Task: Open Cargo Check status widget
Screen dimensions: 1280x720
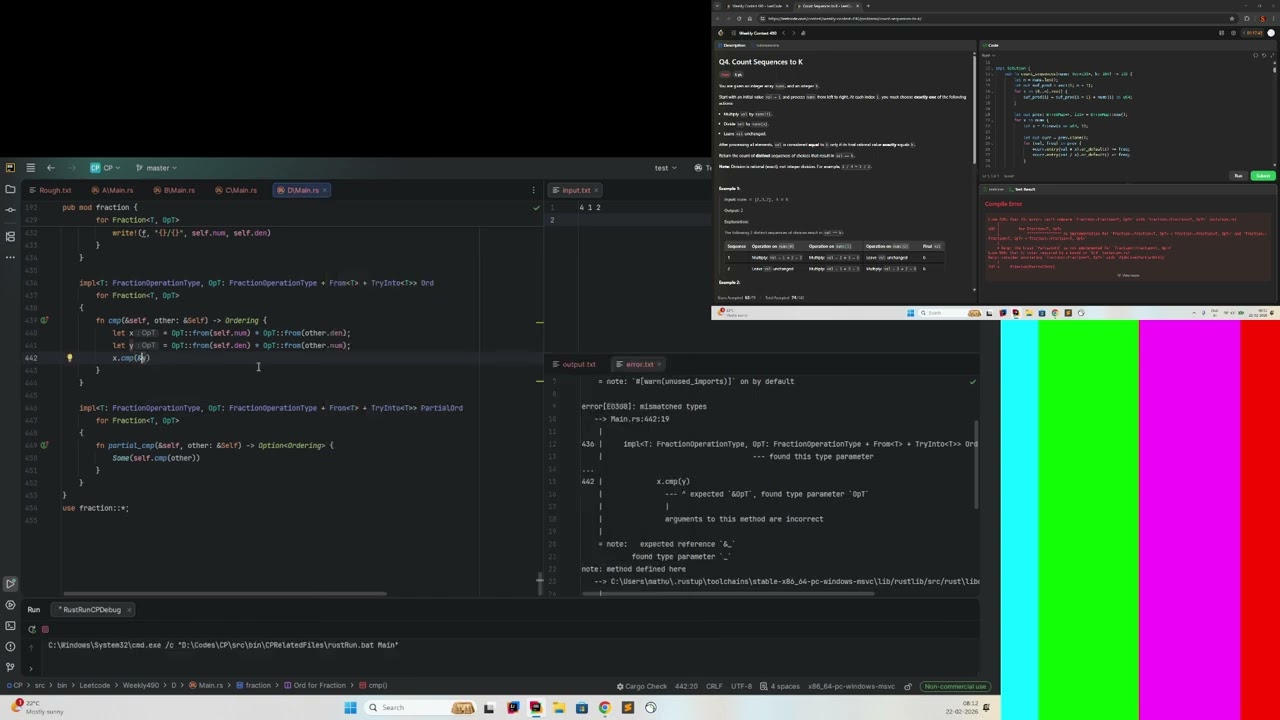Action: [x=641, y=686]
